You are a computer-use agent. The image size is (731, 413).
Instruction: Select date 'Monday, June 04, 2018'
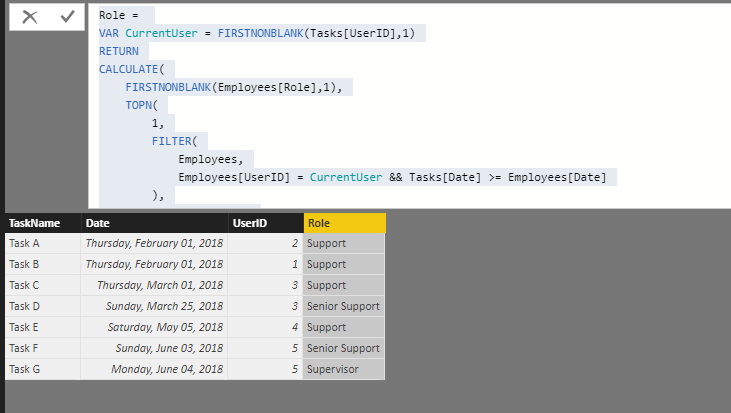(154, 369)
